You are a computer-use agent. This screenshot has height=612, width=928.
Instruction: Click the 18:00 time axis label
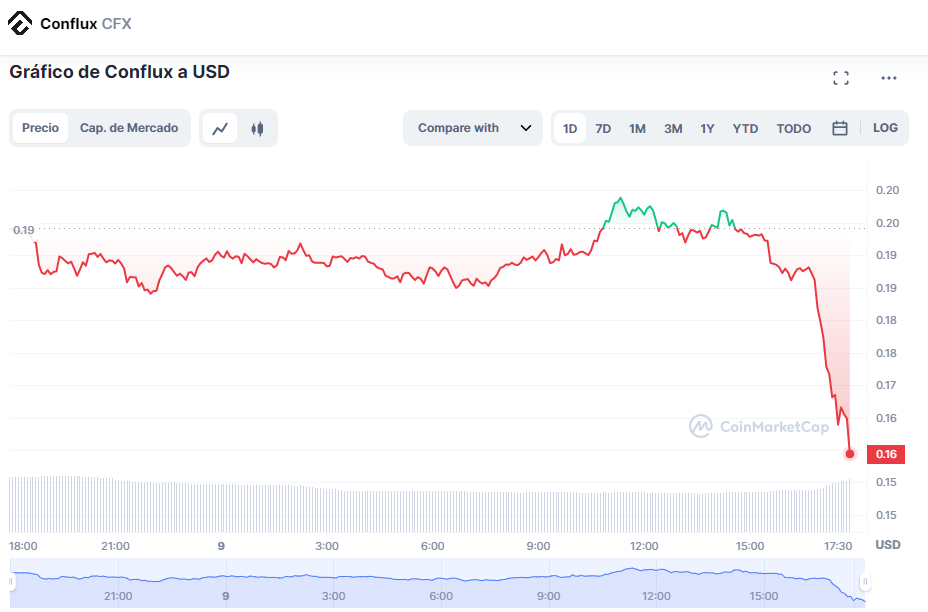click(23, 546)
